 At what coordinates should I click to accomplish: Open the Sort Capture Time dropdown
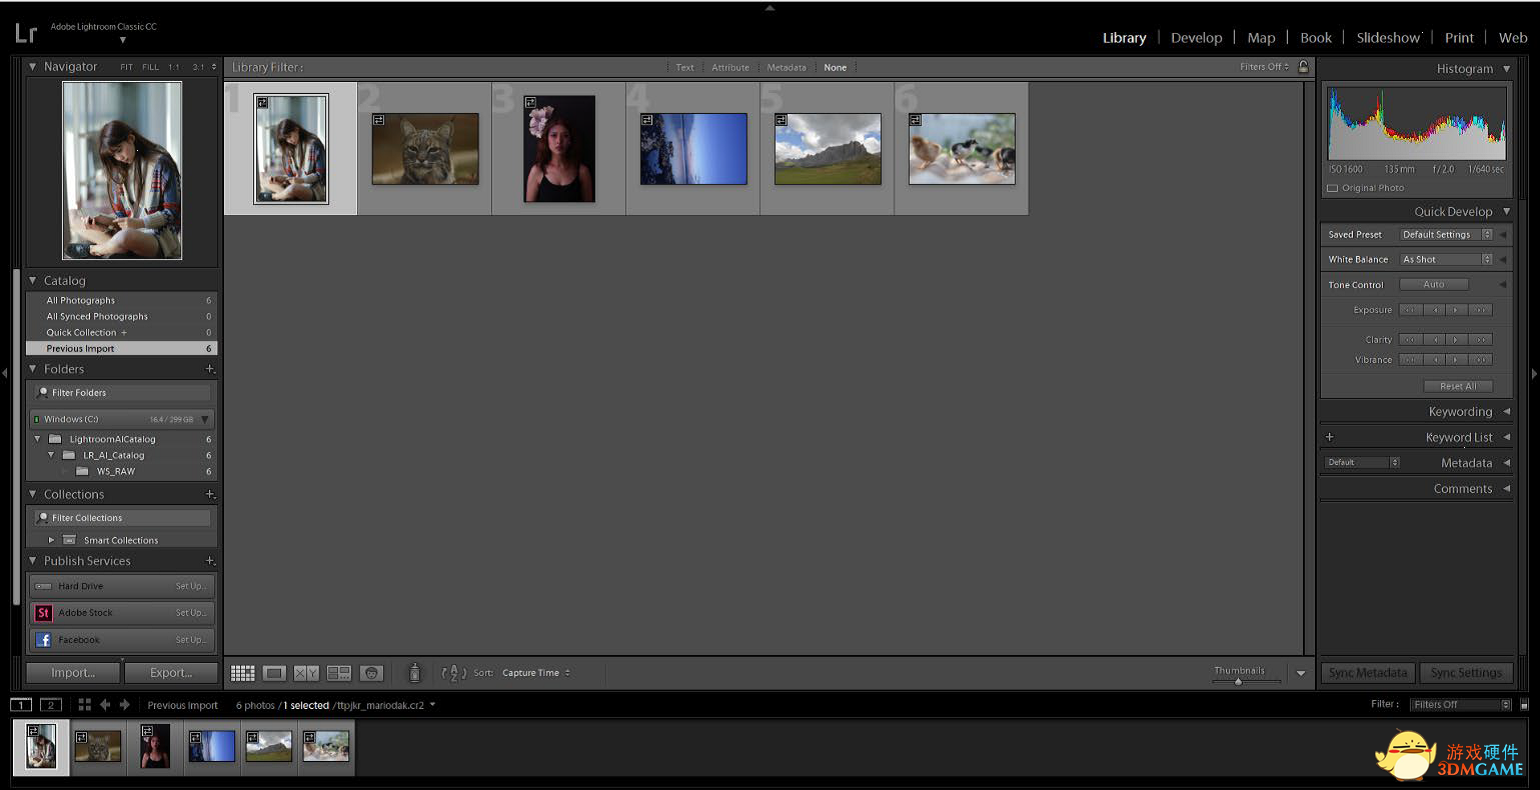tap(536, 673)
